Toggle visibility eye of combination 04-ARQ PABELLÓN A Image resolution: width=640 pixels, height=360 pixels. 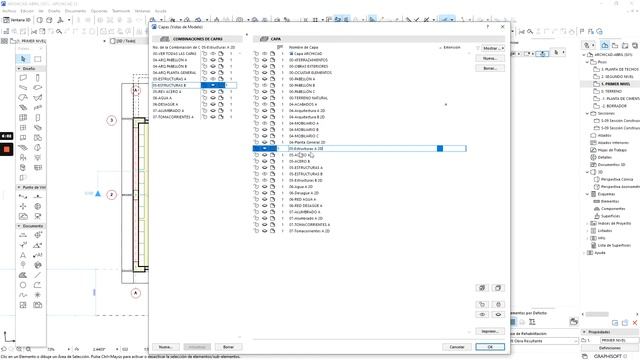[213, 60]
